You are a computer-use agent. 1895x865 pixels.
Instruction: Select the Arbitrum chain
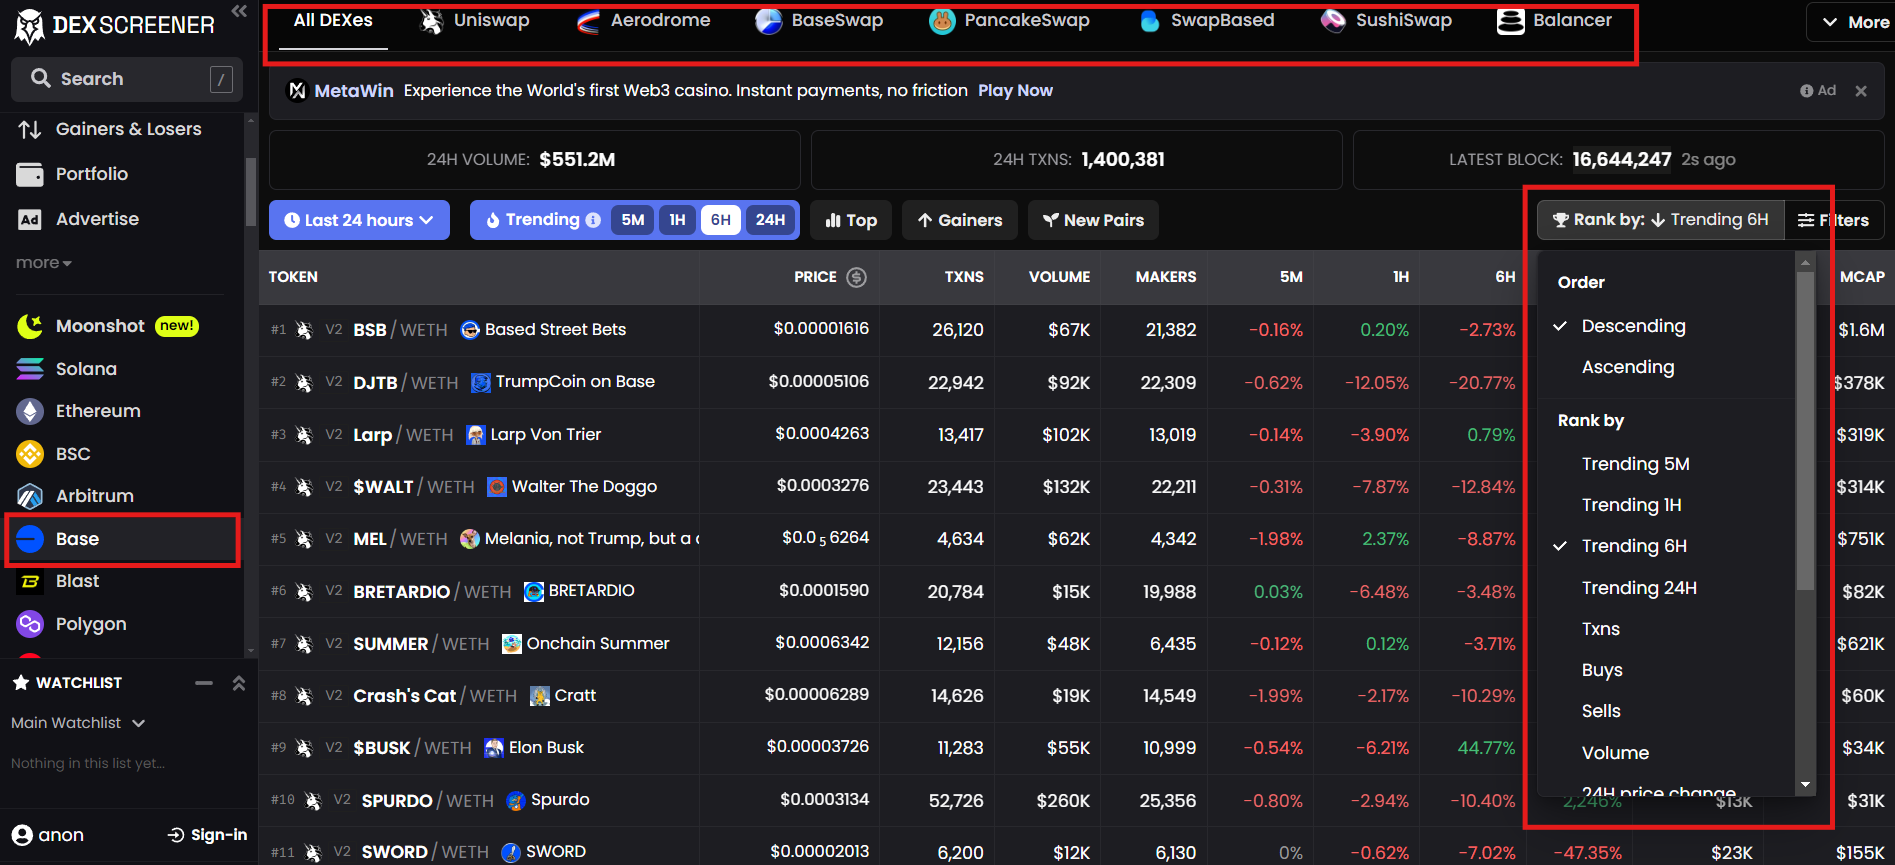point(75,496)
